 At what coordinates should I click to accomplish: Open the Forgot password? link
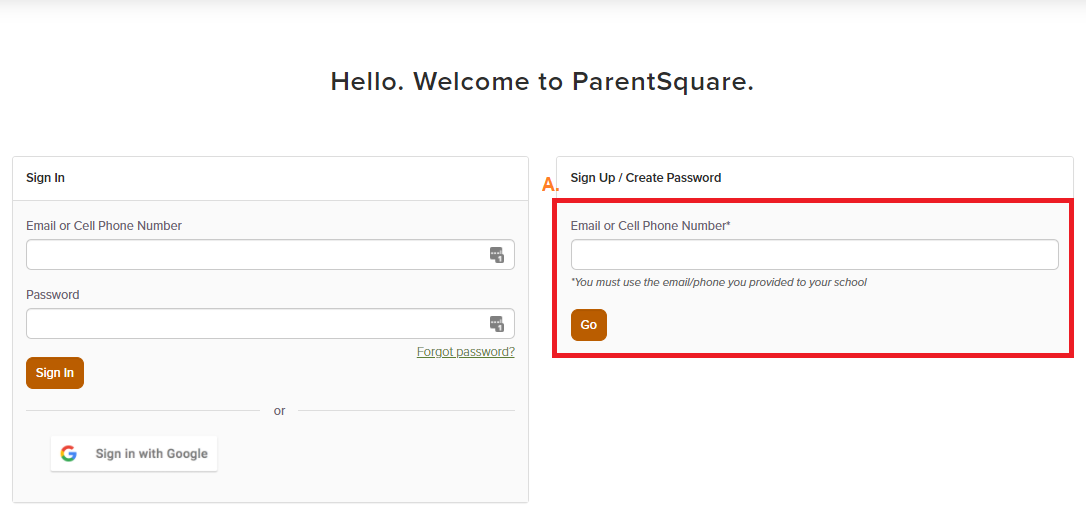(x=465, y=352)
